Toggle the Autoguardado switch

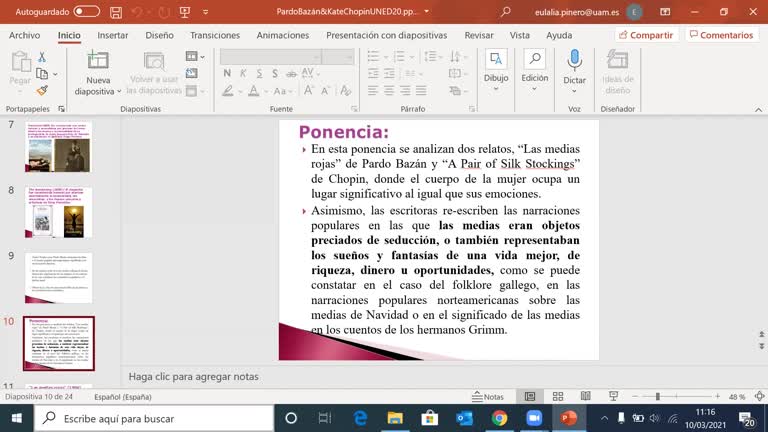coord(87,11)
